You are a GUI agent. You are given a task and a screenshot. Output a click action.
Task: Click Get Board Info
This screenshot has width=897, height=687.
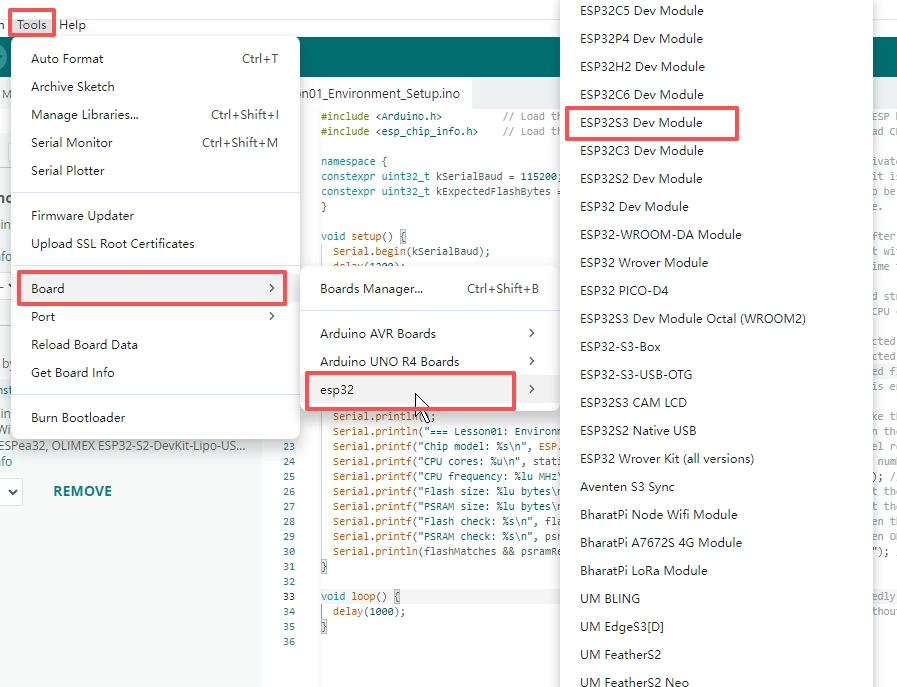[155, 372]
